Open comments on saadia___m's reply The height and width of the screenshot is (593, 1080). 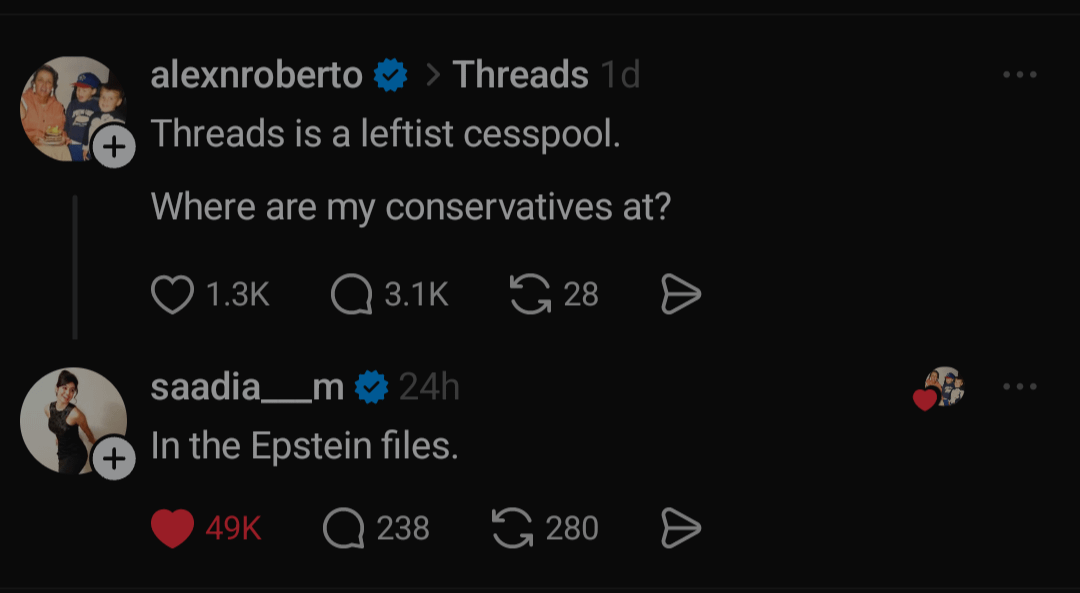click(x=344, y=528)
